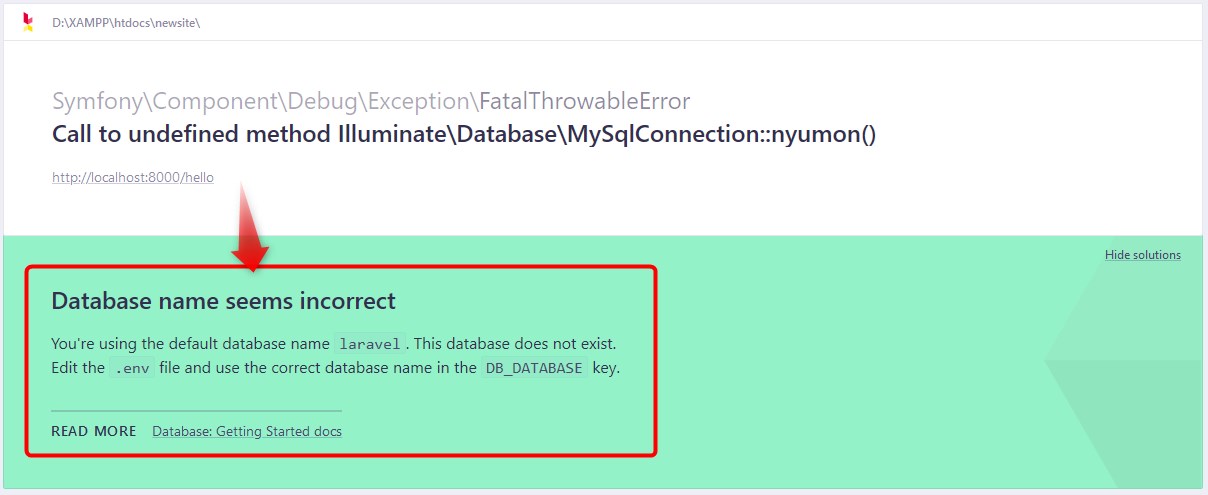Open the localhost:8000/hello URL link

click(133, 178)
